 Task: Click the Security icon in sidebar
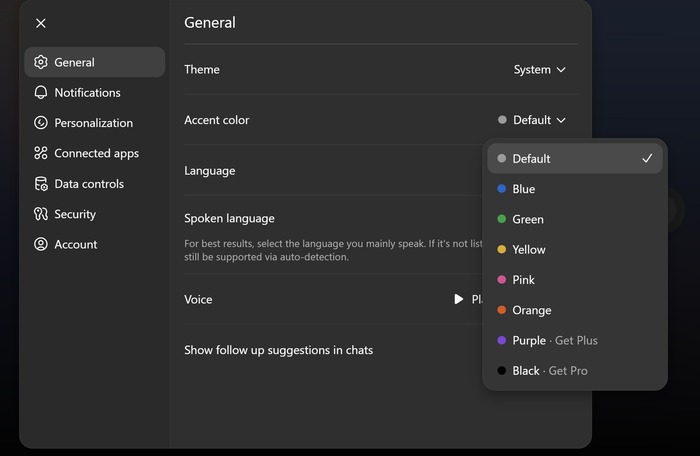[x=41, y=214]
